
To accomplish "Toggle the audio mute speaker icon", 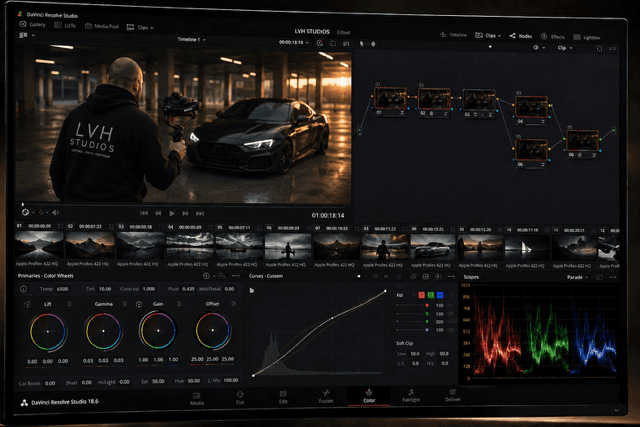I will pos(55,212).
